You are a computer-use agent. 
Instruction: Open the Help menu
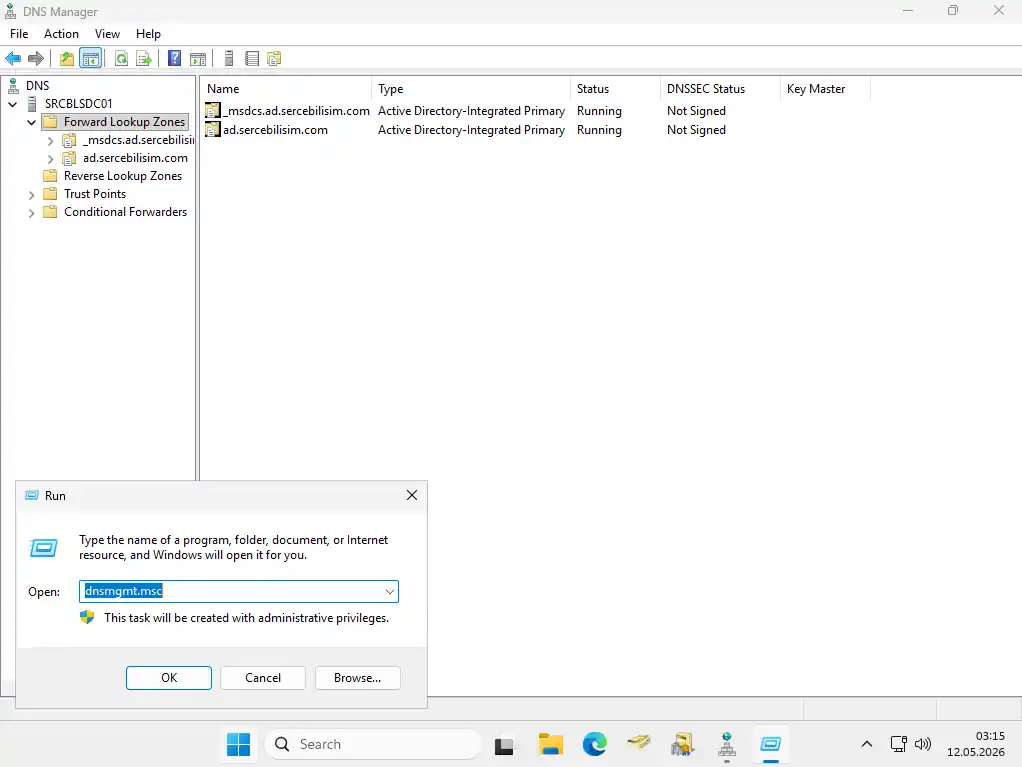tap(148, 34)
